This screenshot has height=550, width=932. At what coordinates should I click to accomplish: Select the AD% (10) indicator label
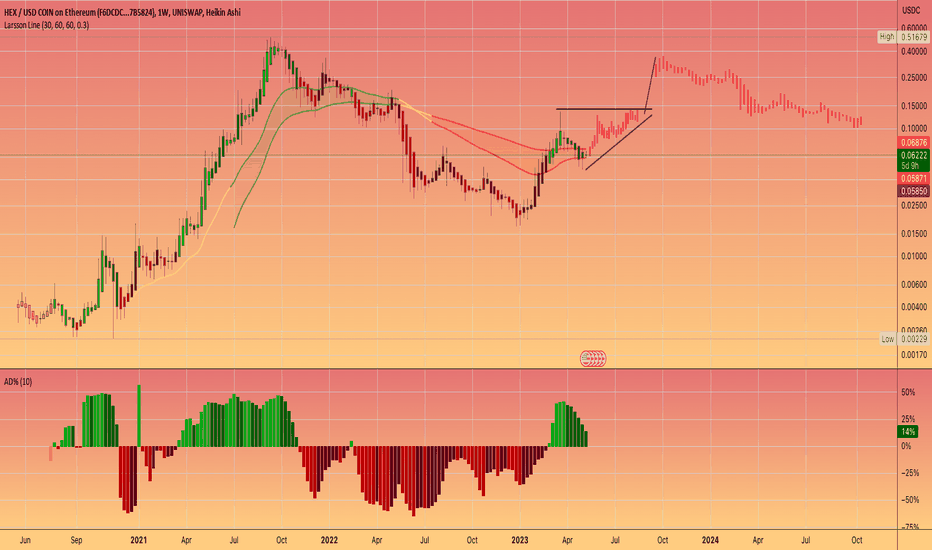18,382
